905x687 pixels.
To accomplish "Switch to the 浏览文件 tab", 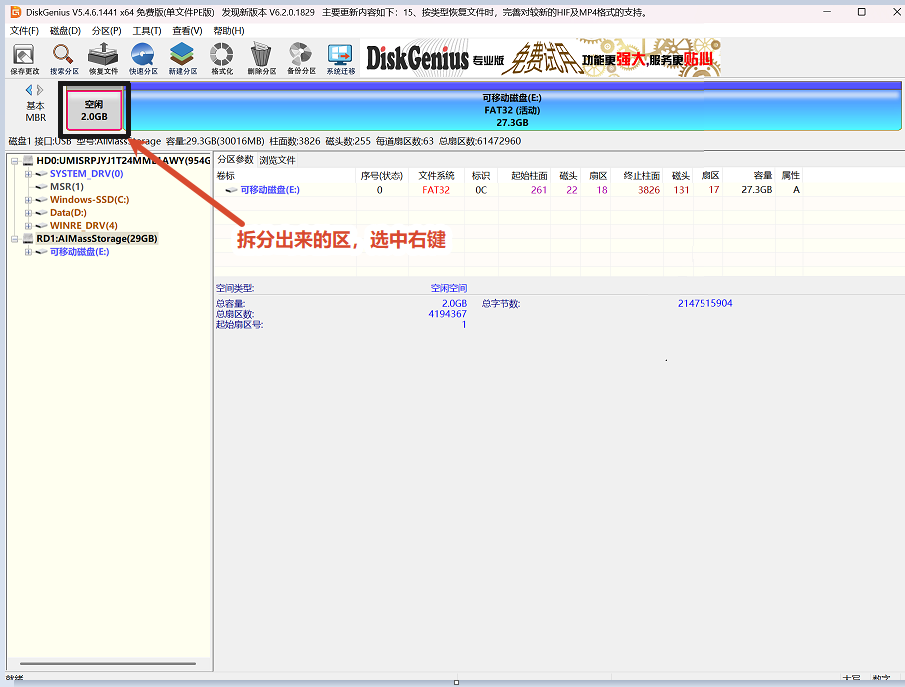I will click(x=277, y=160).
